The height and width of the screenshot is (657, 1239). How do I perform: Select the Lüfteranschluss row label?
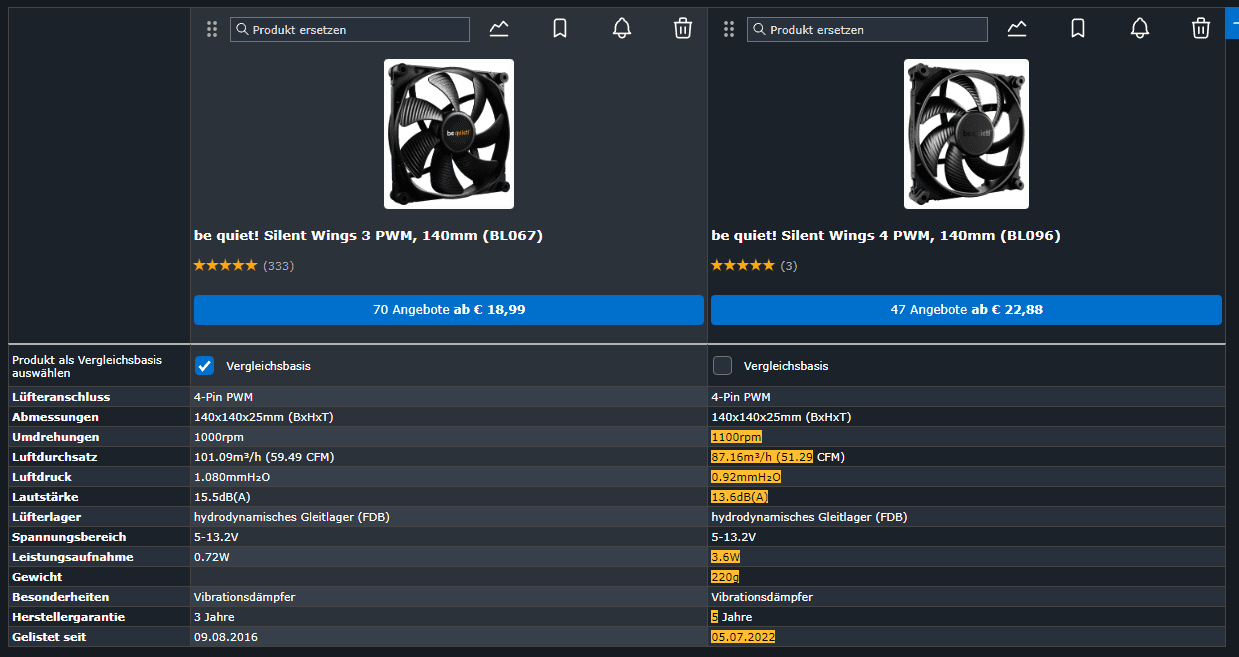tap(61, 397)
